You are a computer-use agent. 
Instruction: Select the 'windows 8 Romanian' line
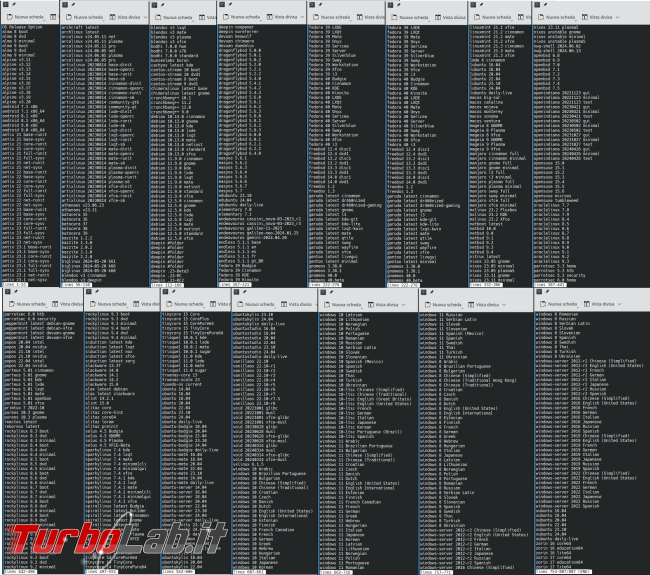[556, 314]
